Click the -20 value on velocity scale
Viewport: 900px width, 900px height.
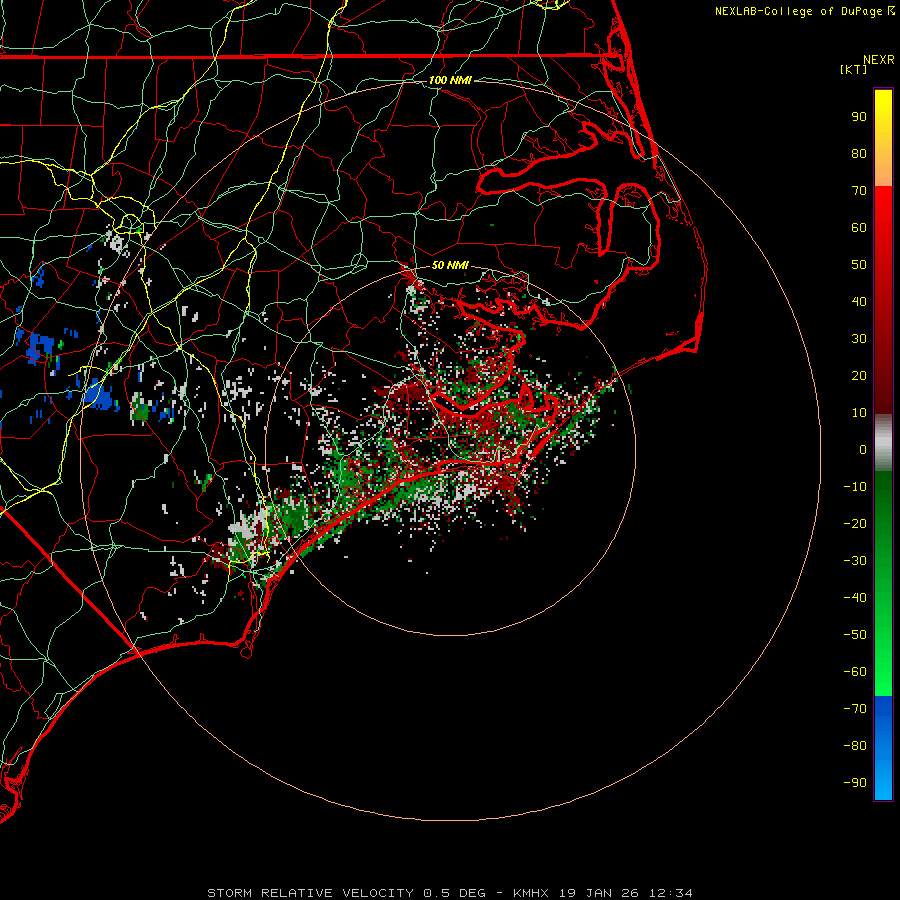pos(855,524)
